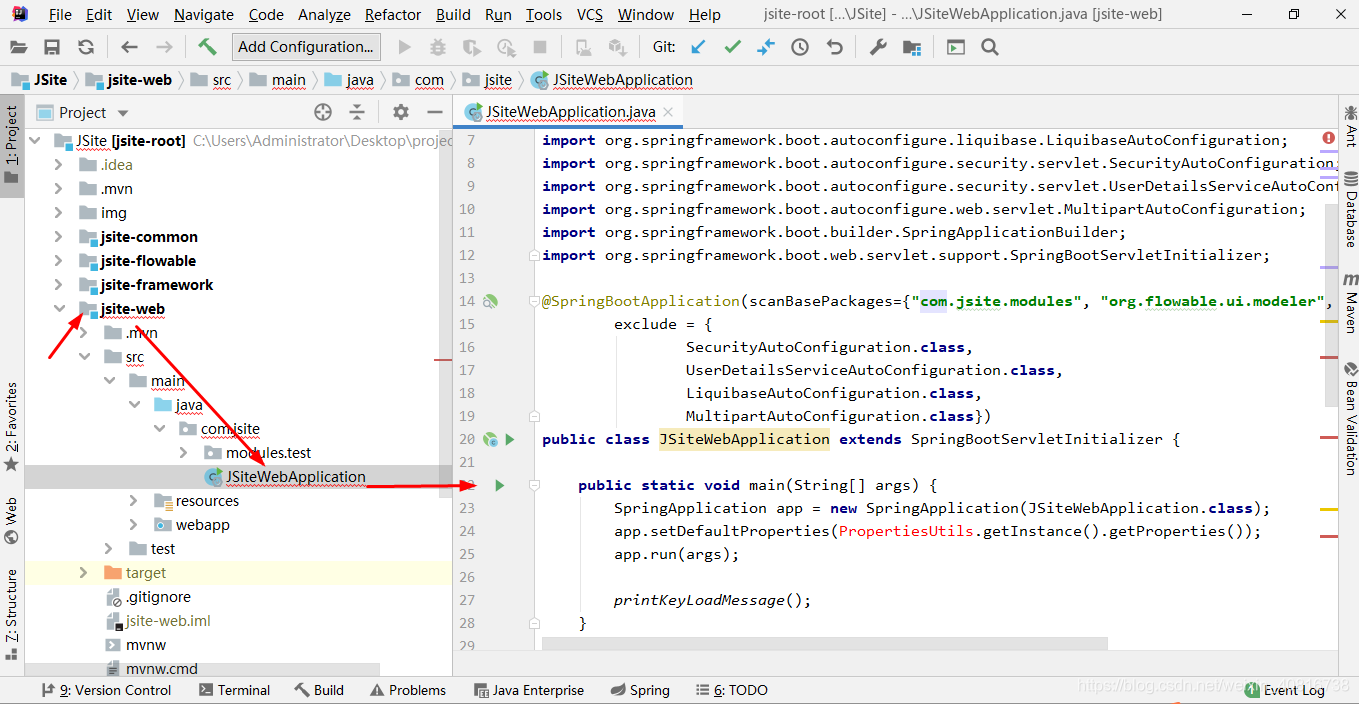Update project using the blue Git arrow

click(x=698, y=47)
